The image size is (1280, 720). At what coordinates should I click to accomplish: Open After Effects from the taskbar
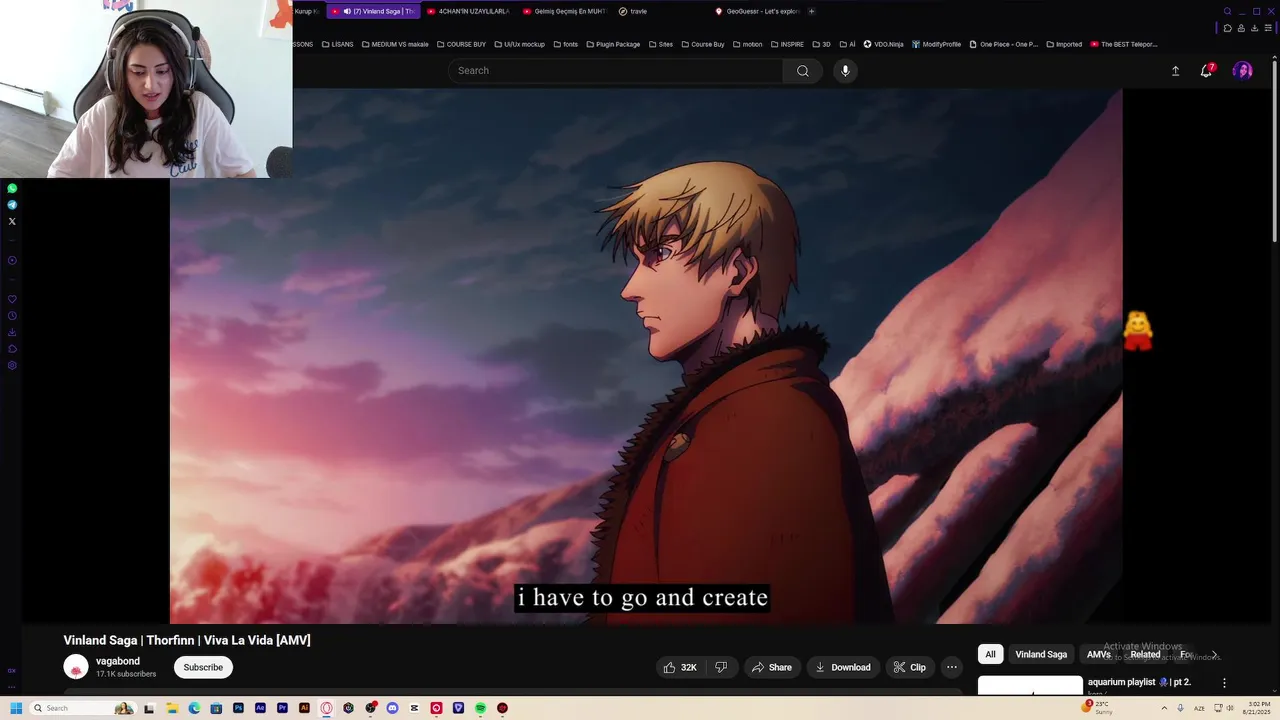[x=260, y=708]
